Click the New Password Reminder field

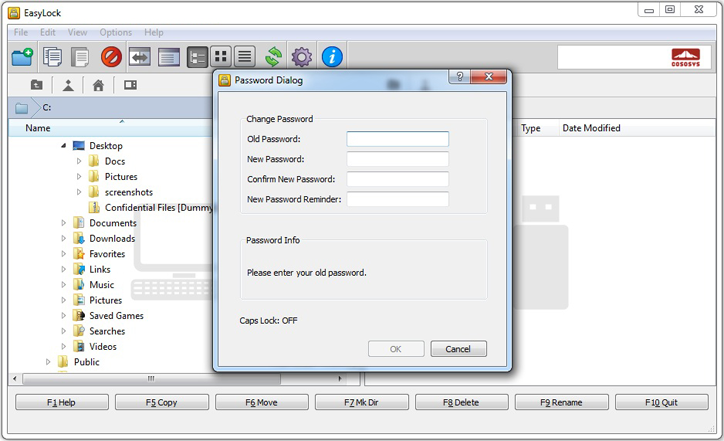pos(398,199)
